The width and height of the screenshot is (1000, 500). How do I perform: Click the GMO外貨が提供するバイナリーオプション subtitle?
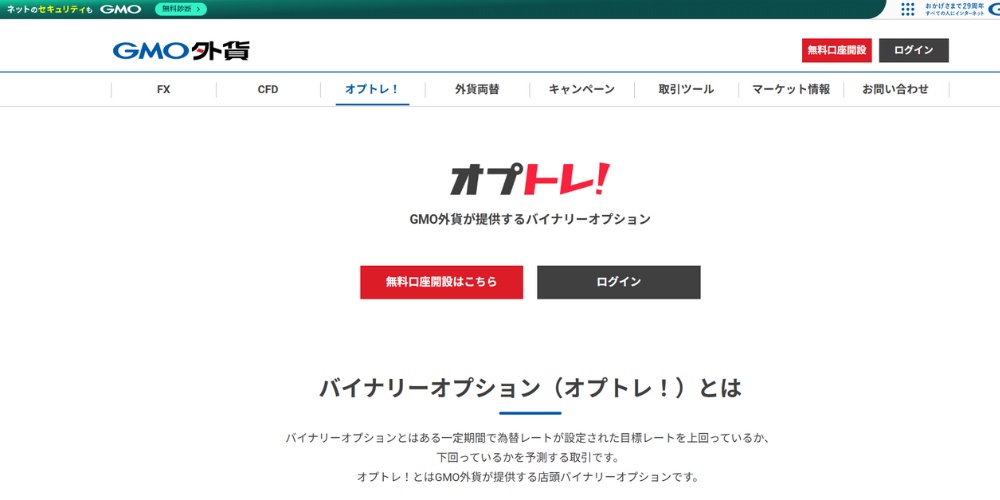coord(530,219)
